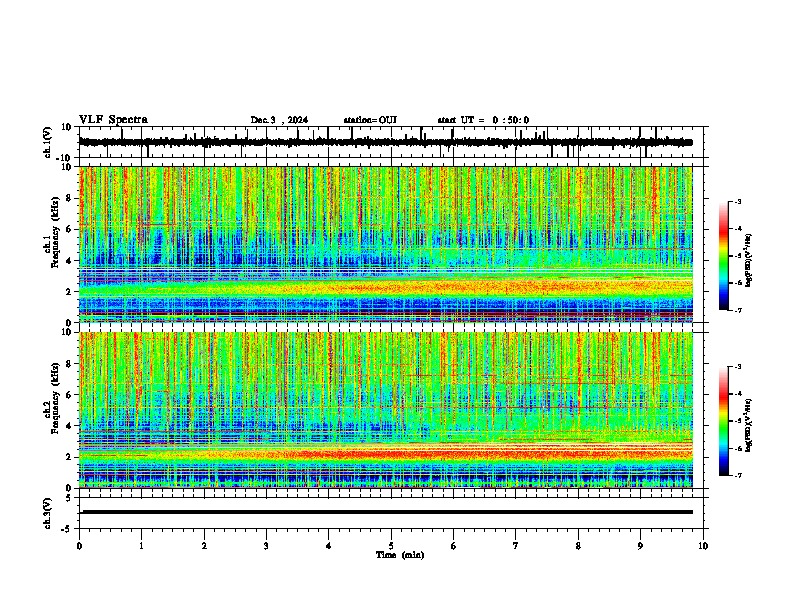Click the ch.1 spectrogram color scale bar

[x=723, y=256]
